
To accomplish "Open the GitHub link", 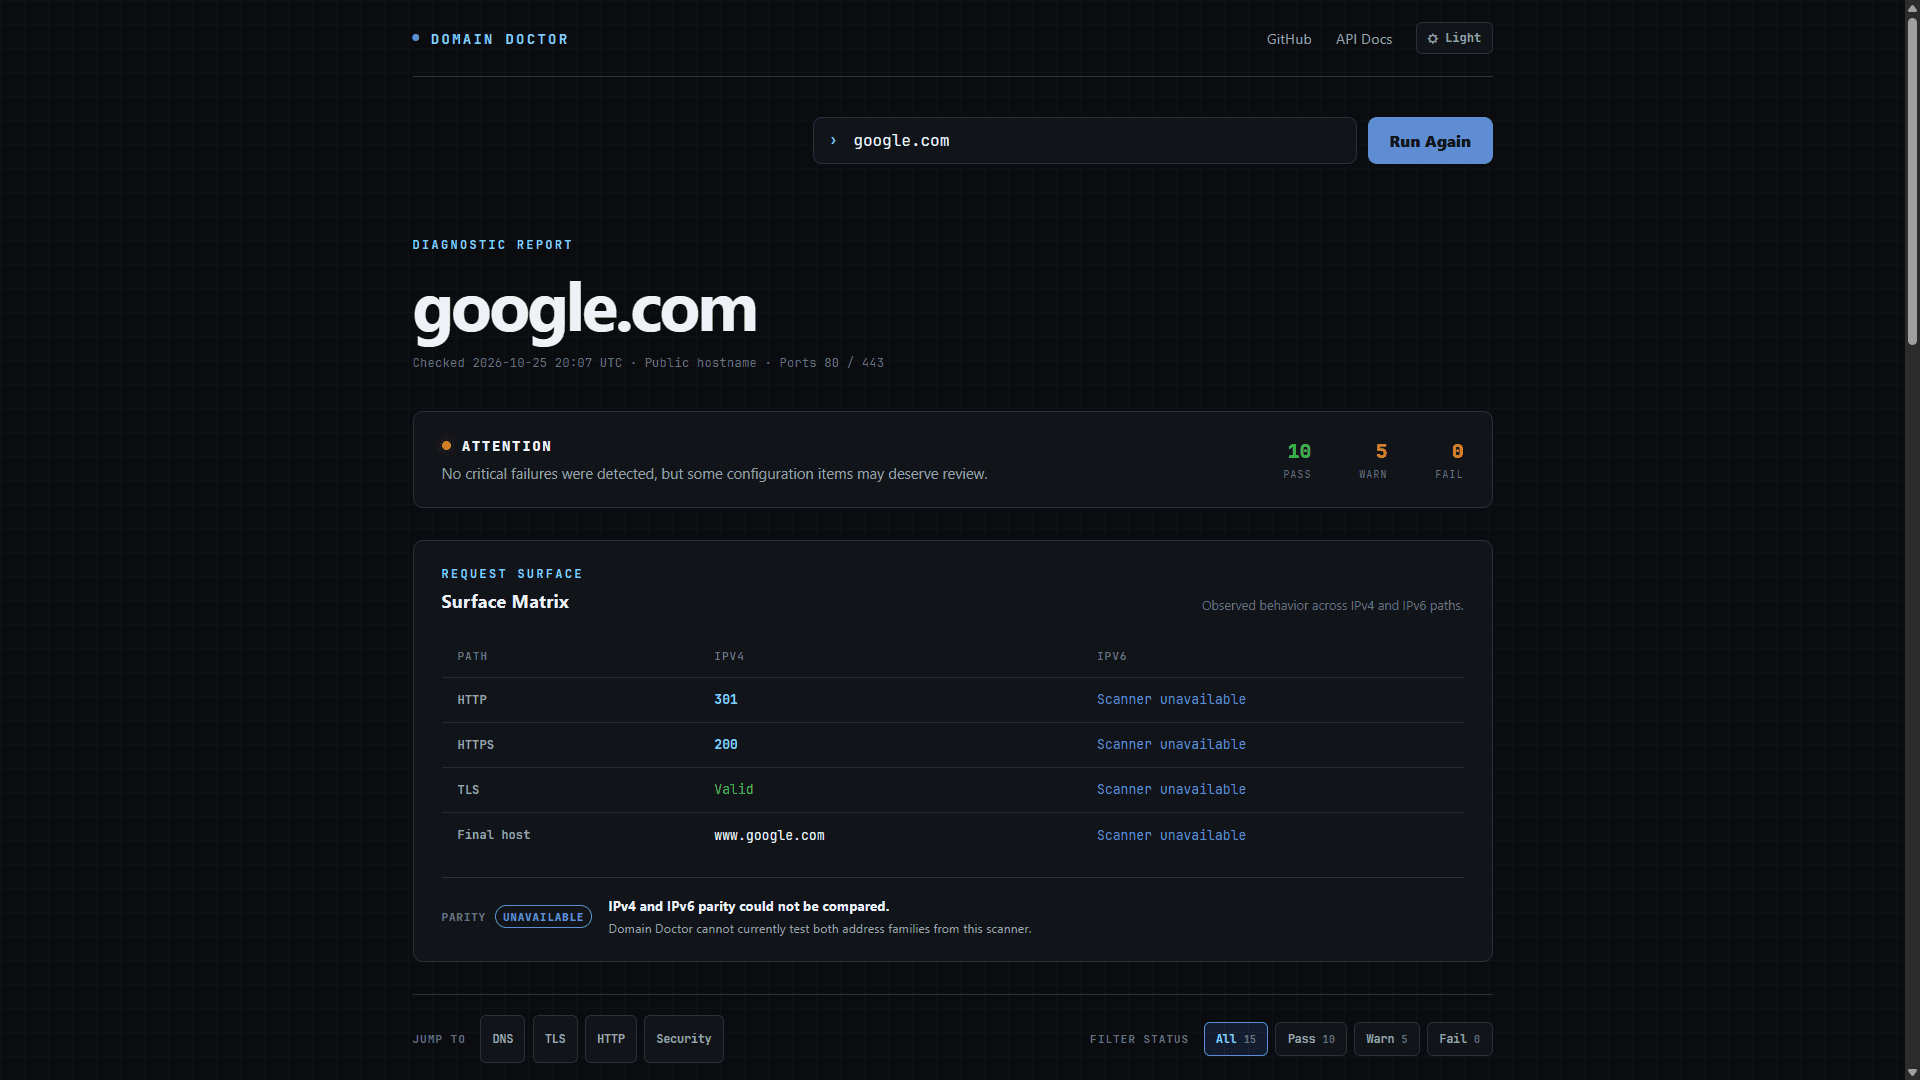I will click(x=1289, y=39).
